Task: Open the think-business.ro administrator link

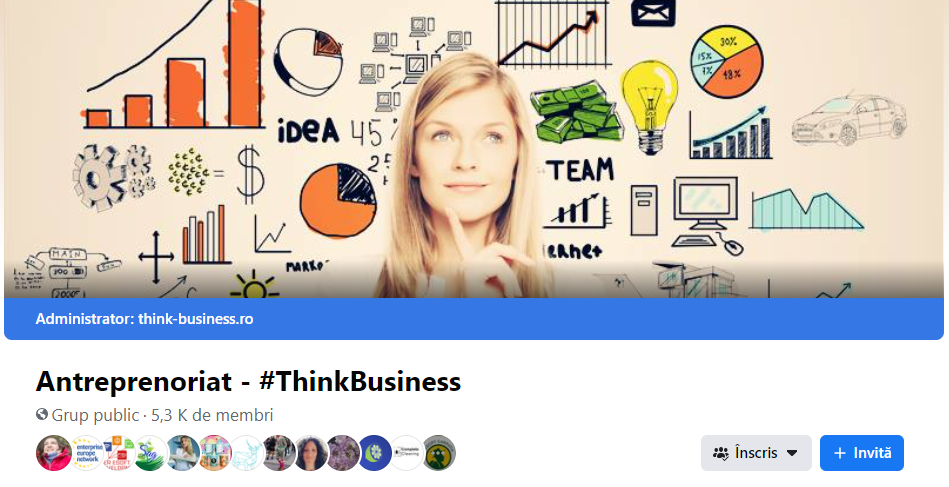Action: tap(195, 319)
